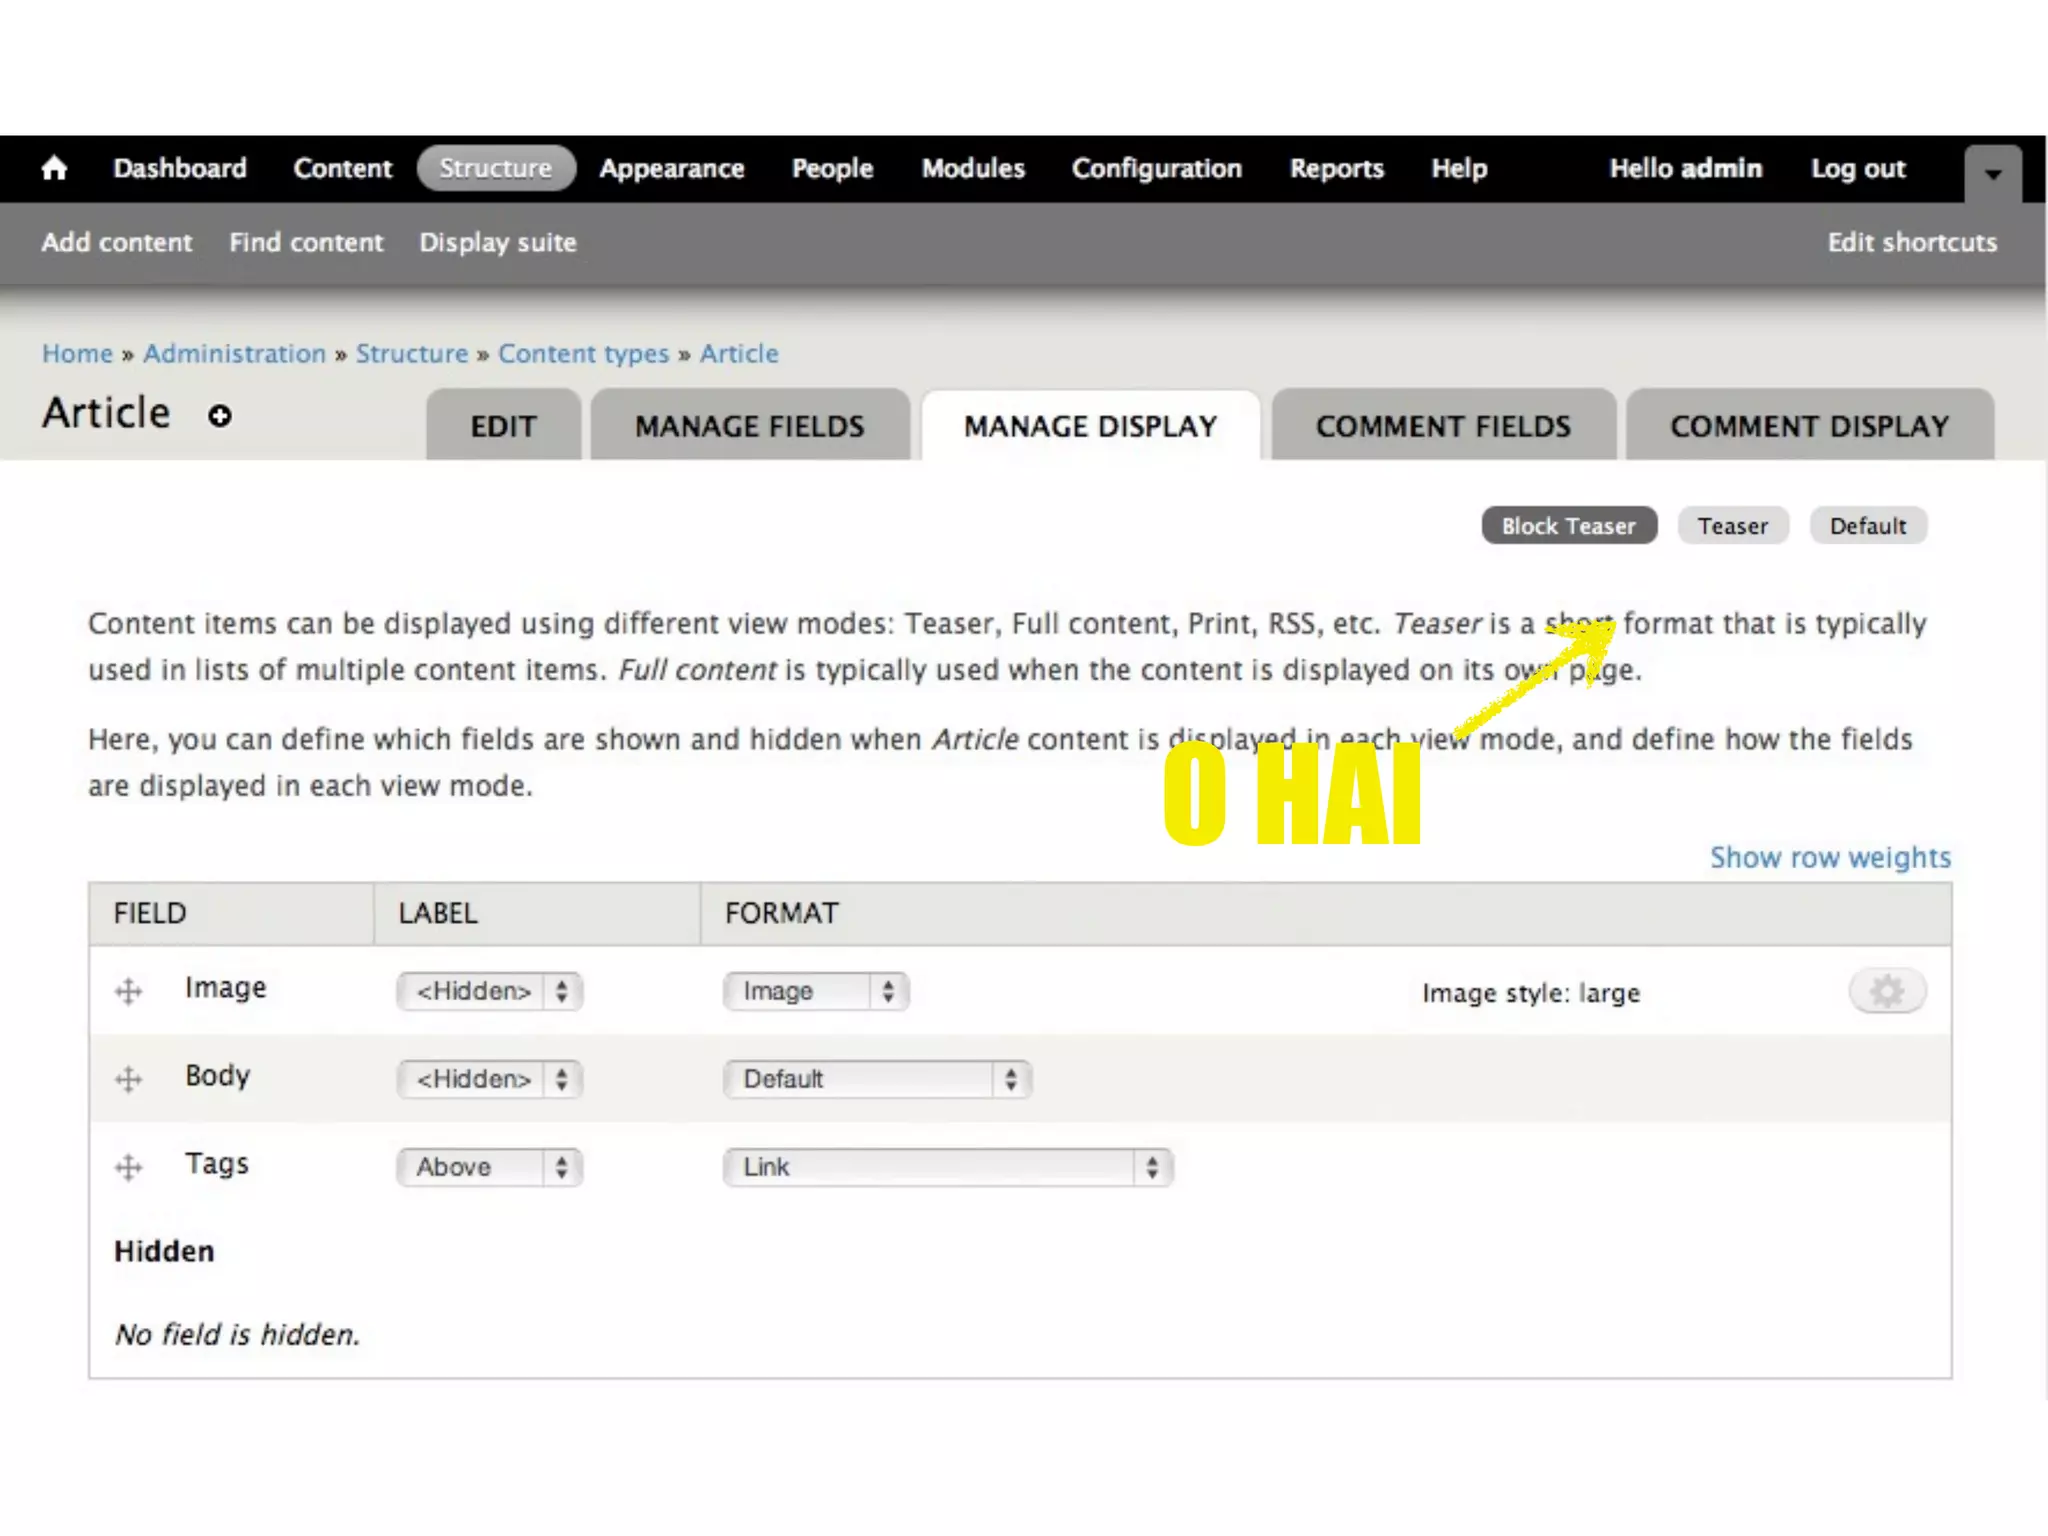
Task: Open the Tags format Link dropdown
Action: click(x=946, y=1167)
